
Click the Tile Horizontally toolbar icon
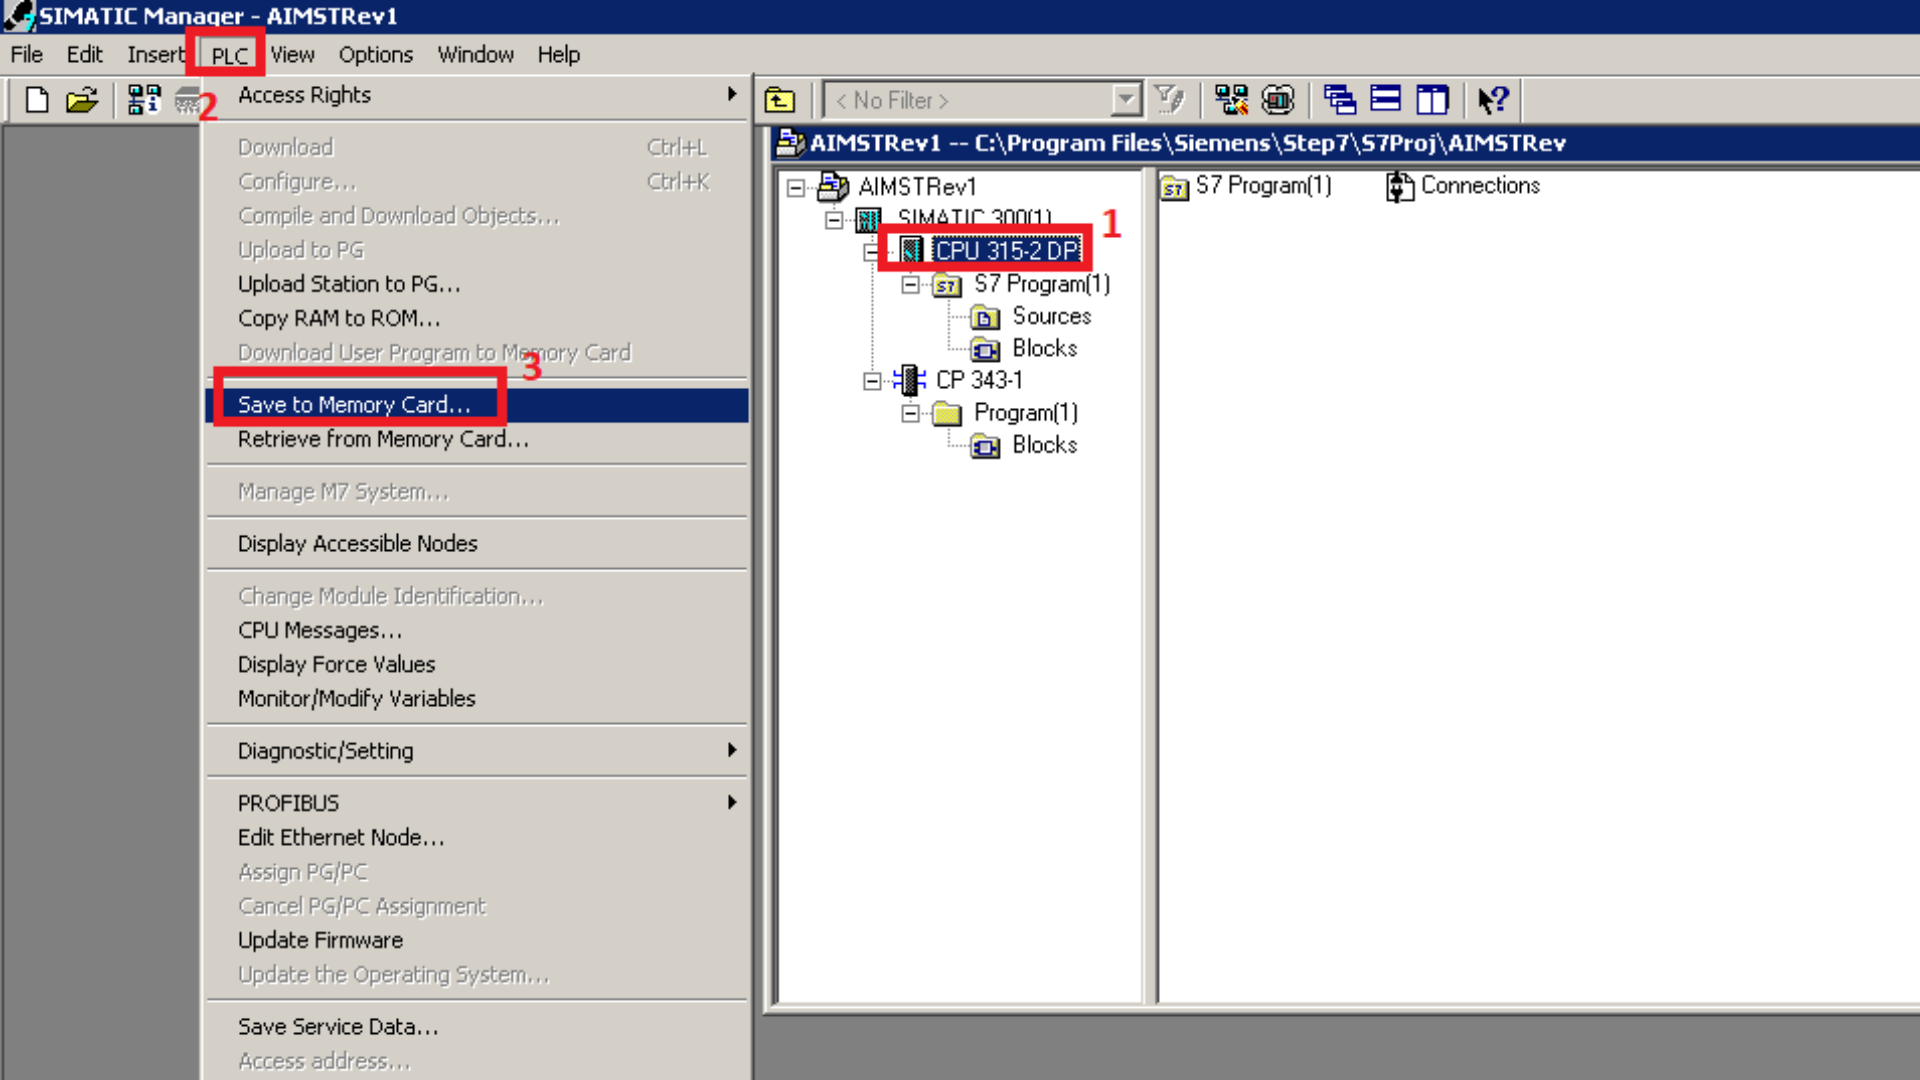coord(1385,100)
